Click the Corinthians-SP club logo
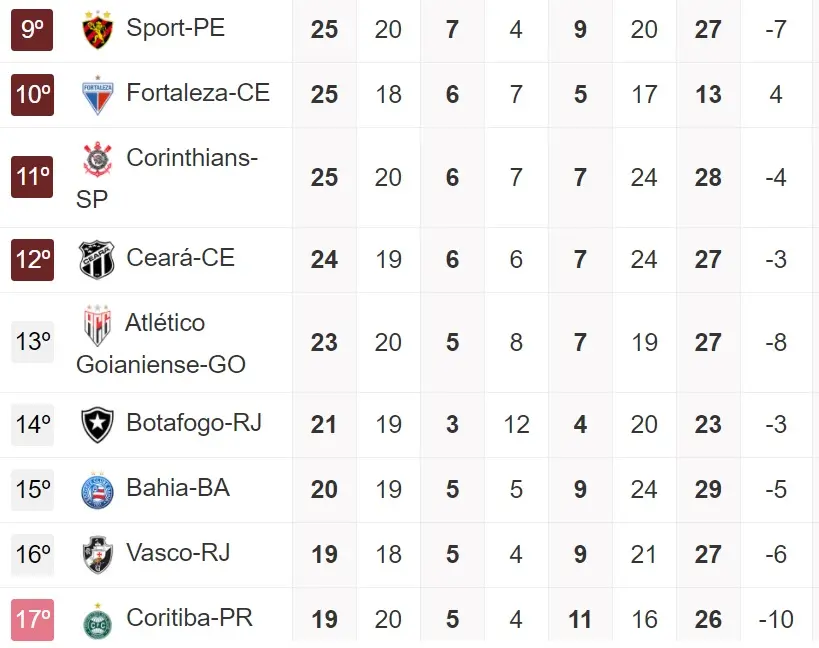Screen dimensions: 819x648 (x=97, y=160)
